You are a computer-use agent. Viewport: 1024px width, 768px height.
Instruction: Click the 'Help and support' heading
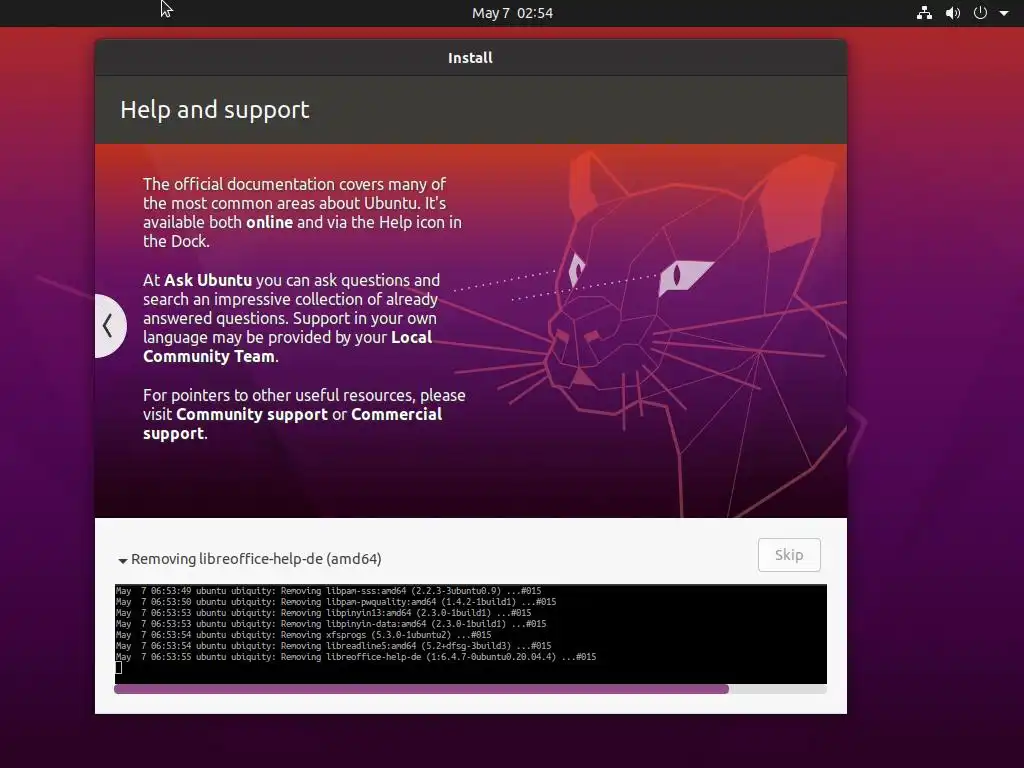[x=215, y=110]
